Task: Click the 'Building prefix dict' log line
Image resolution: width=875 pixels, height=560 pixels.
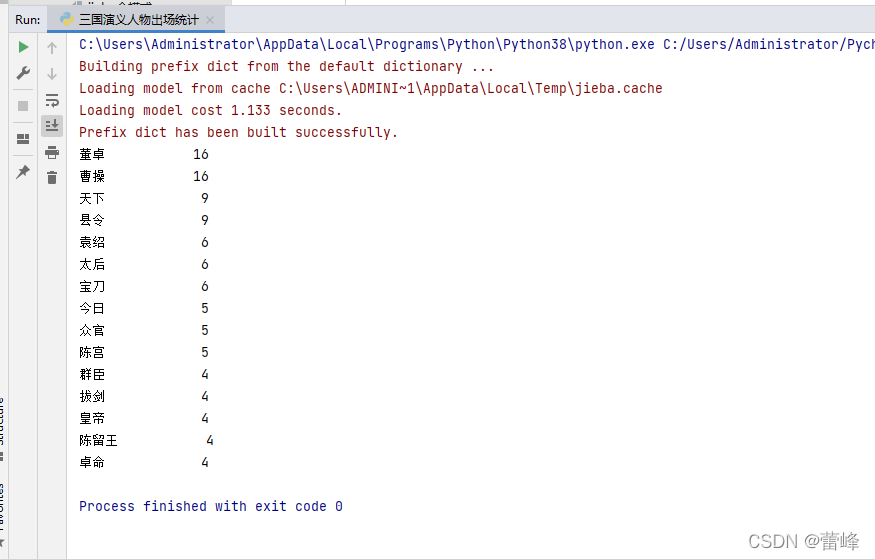Action: (286, 66)
